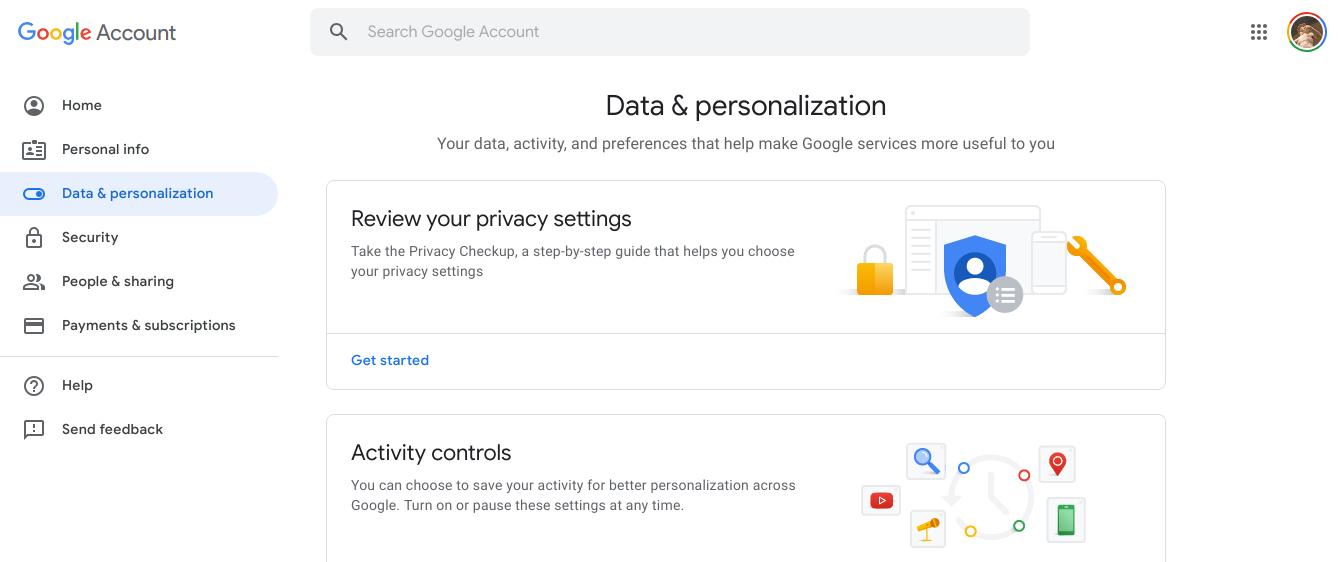The width and height of the screenshot is (1338, 562).
Task: Click the Security padlock icon
Action: pos(34,238)
